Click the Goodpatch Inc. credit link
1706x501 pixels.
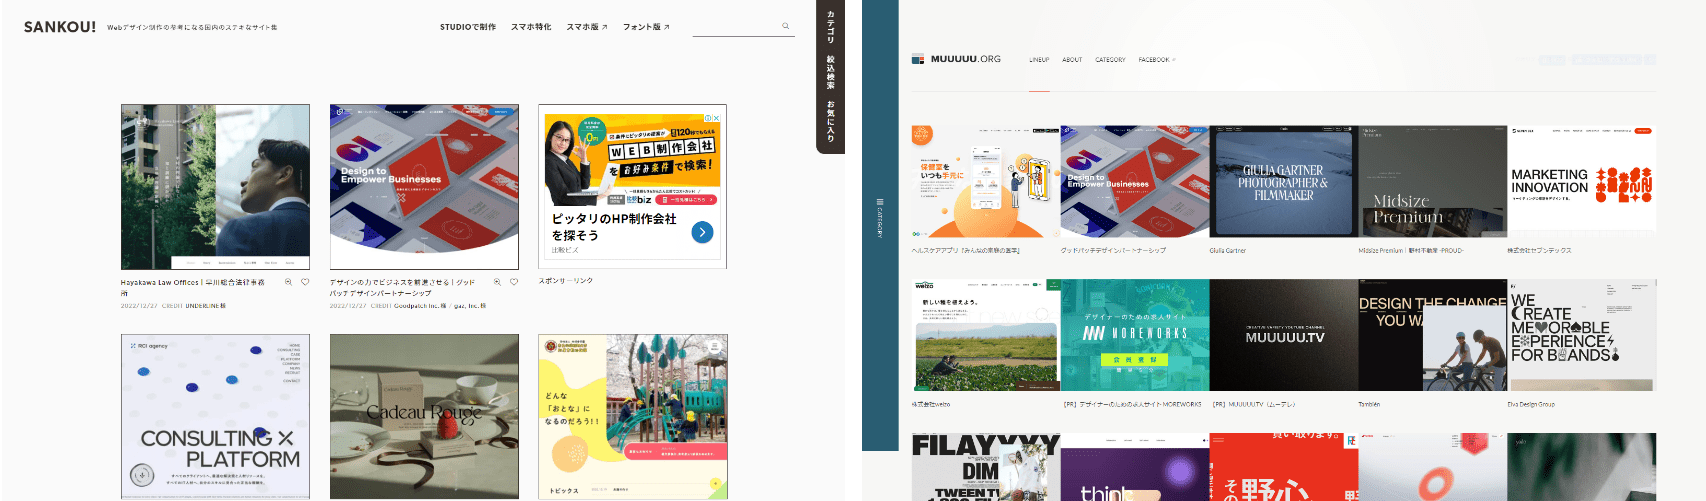pos(422,306)
